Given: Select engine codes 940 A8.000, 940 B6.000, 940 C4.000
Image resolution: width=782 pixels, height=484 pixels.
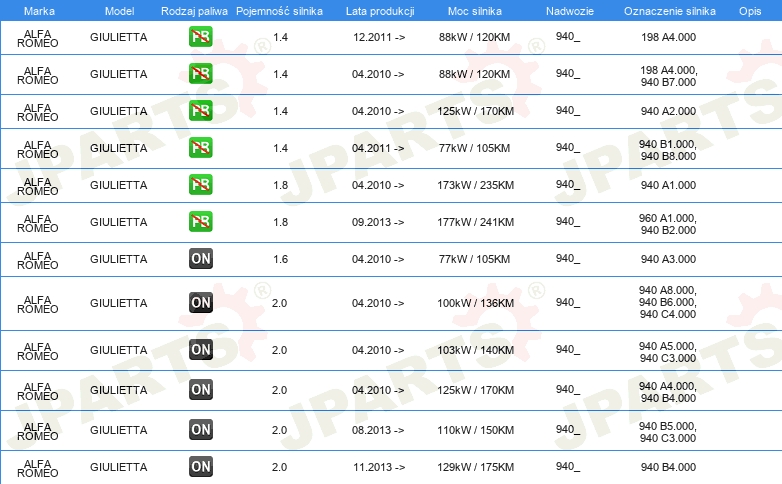Looking at the screenshot, I should 668,302.
